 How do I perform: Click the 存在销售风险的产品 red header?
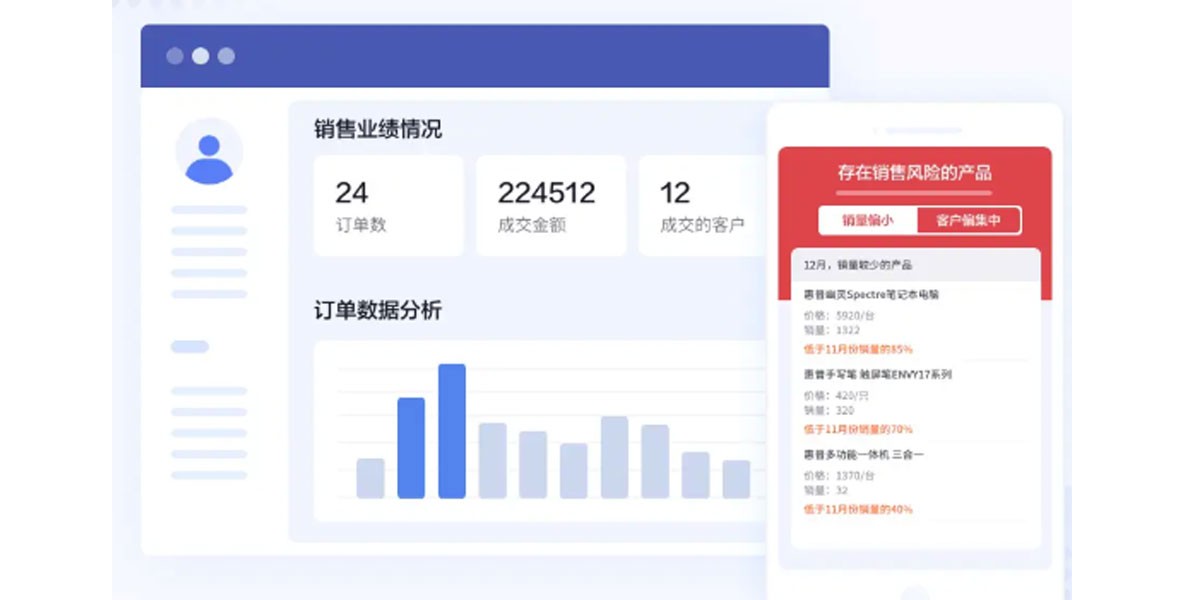pos(914,173)
